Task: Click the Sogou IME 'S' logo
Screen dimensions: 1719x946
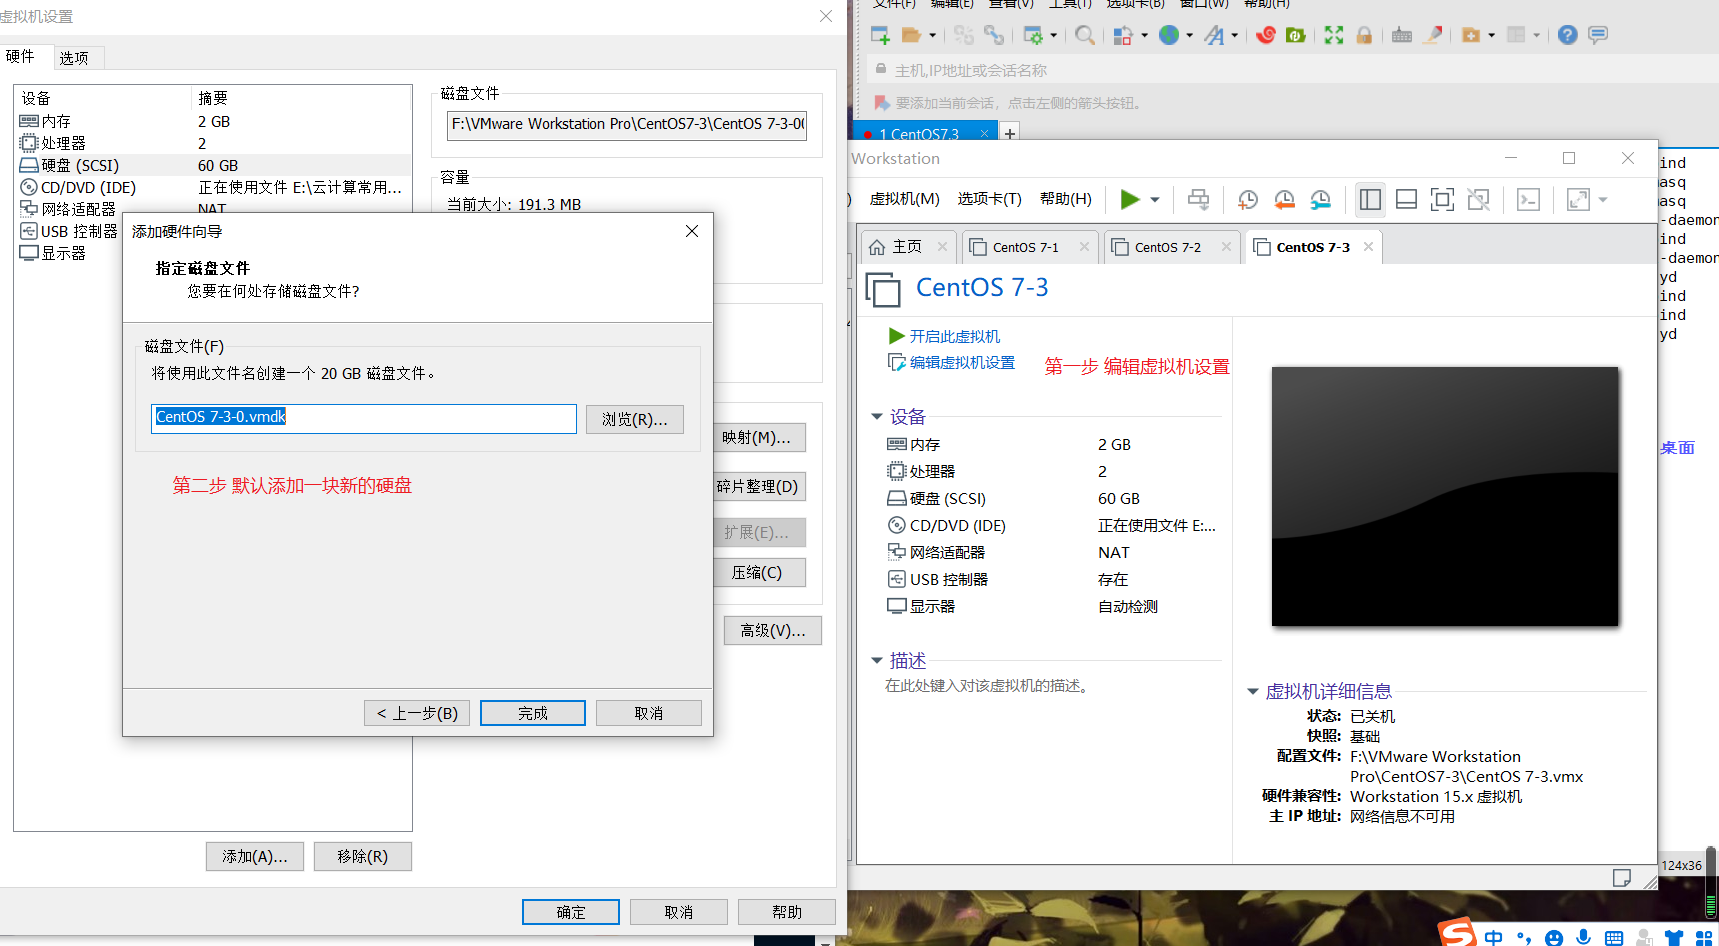Action: (1457, 932)
